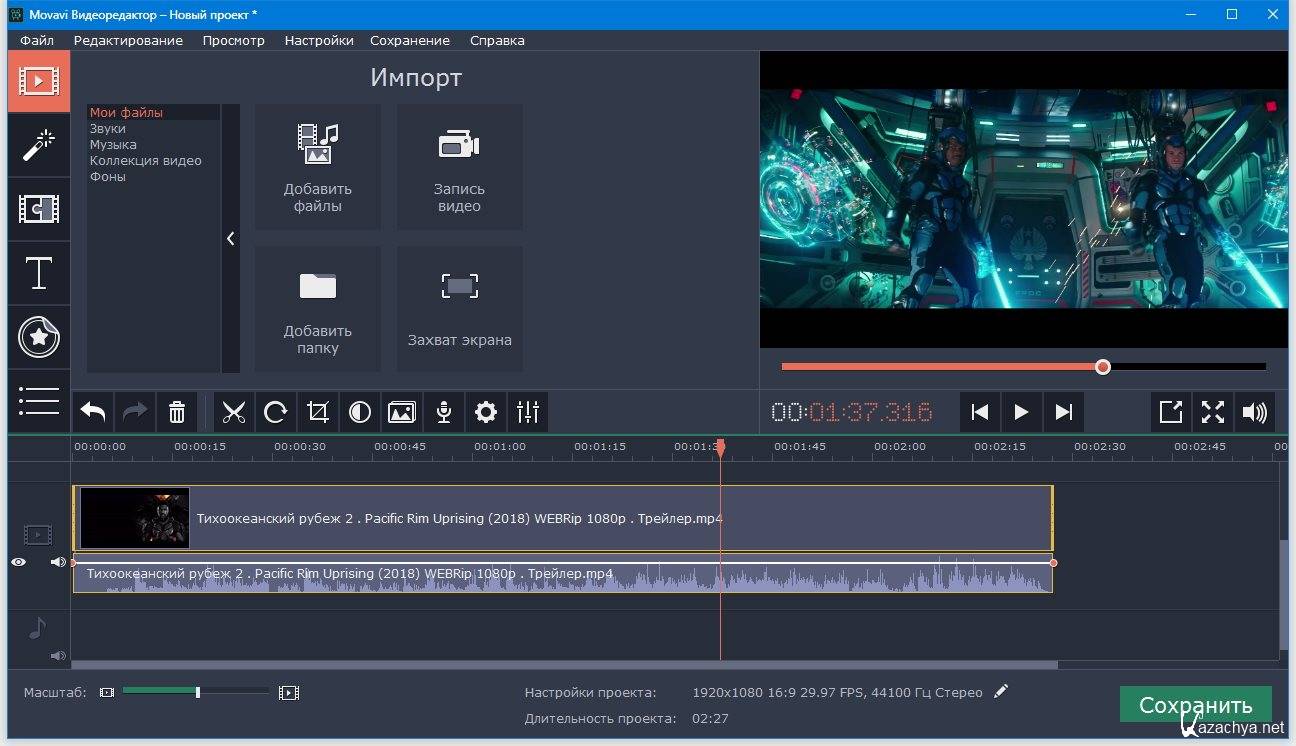Play the preview video
This screenshot has width=1296, height=746.
click(1022, 412)
